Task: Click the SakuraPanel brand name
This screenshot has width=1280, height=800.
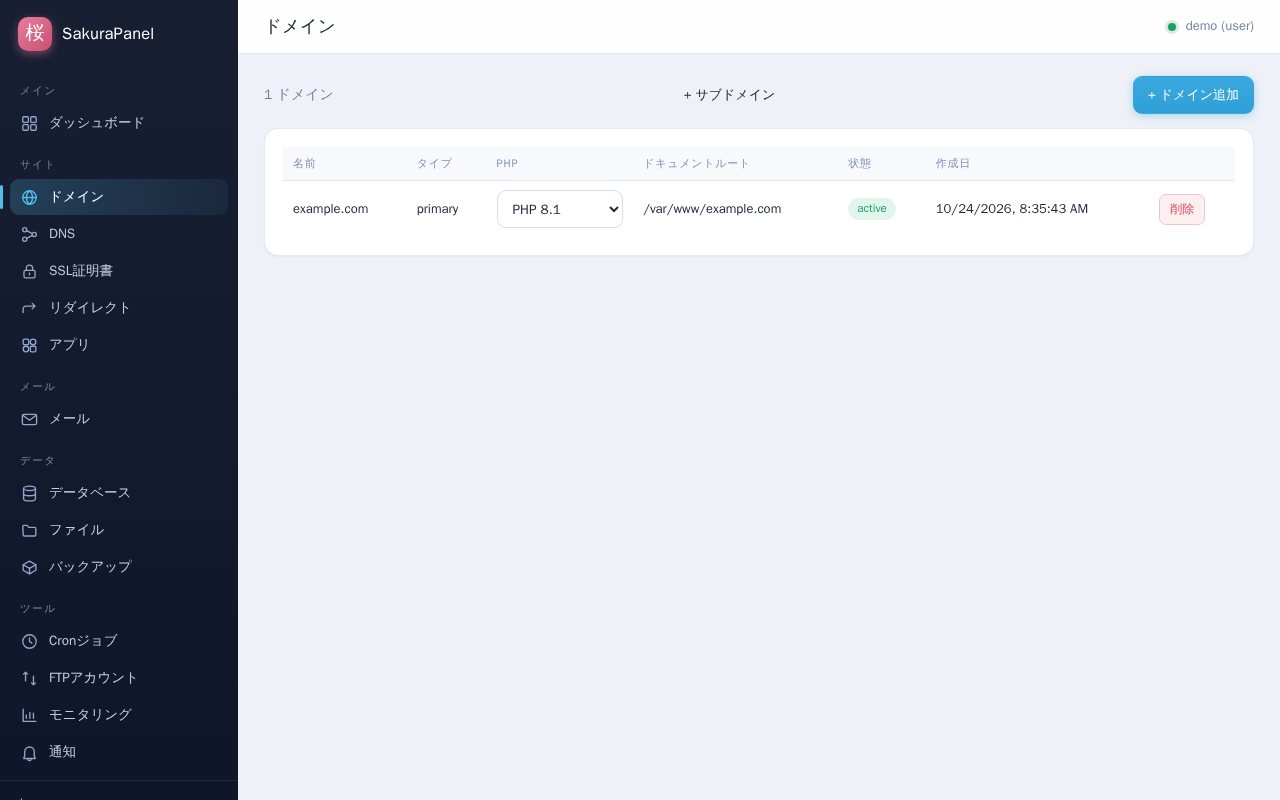Action: click(x=108, y=33)
